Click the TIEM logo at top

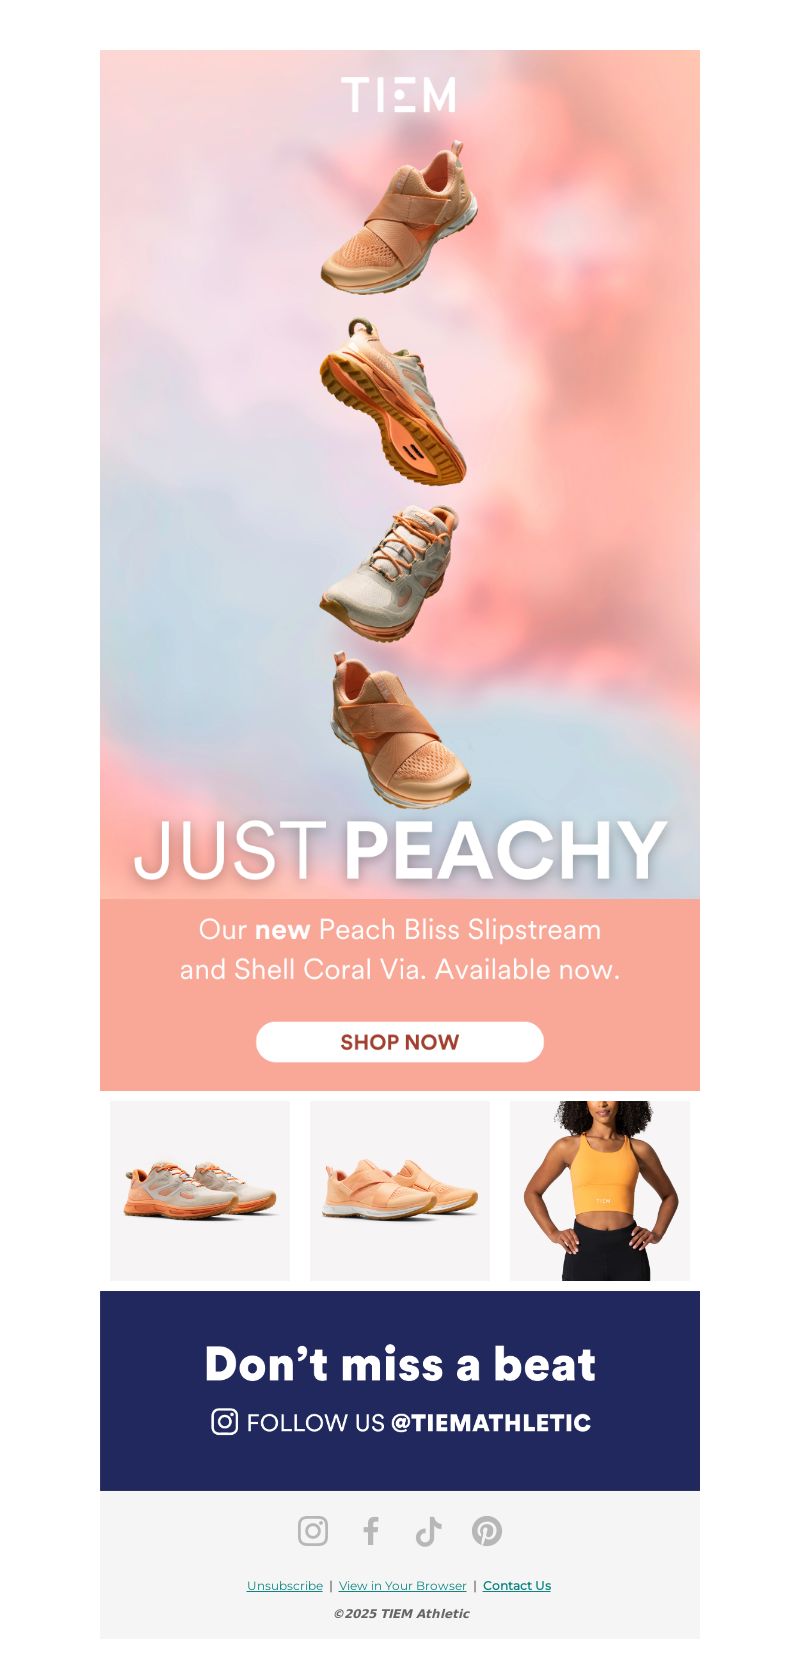click(399, 95)
